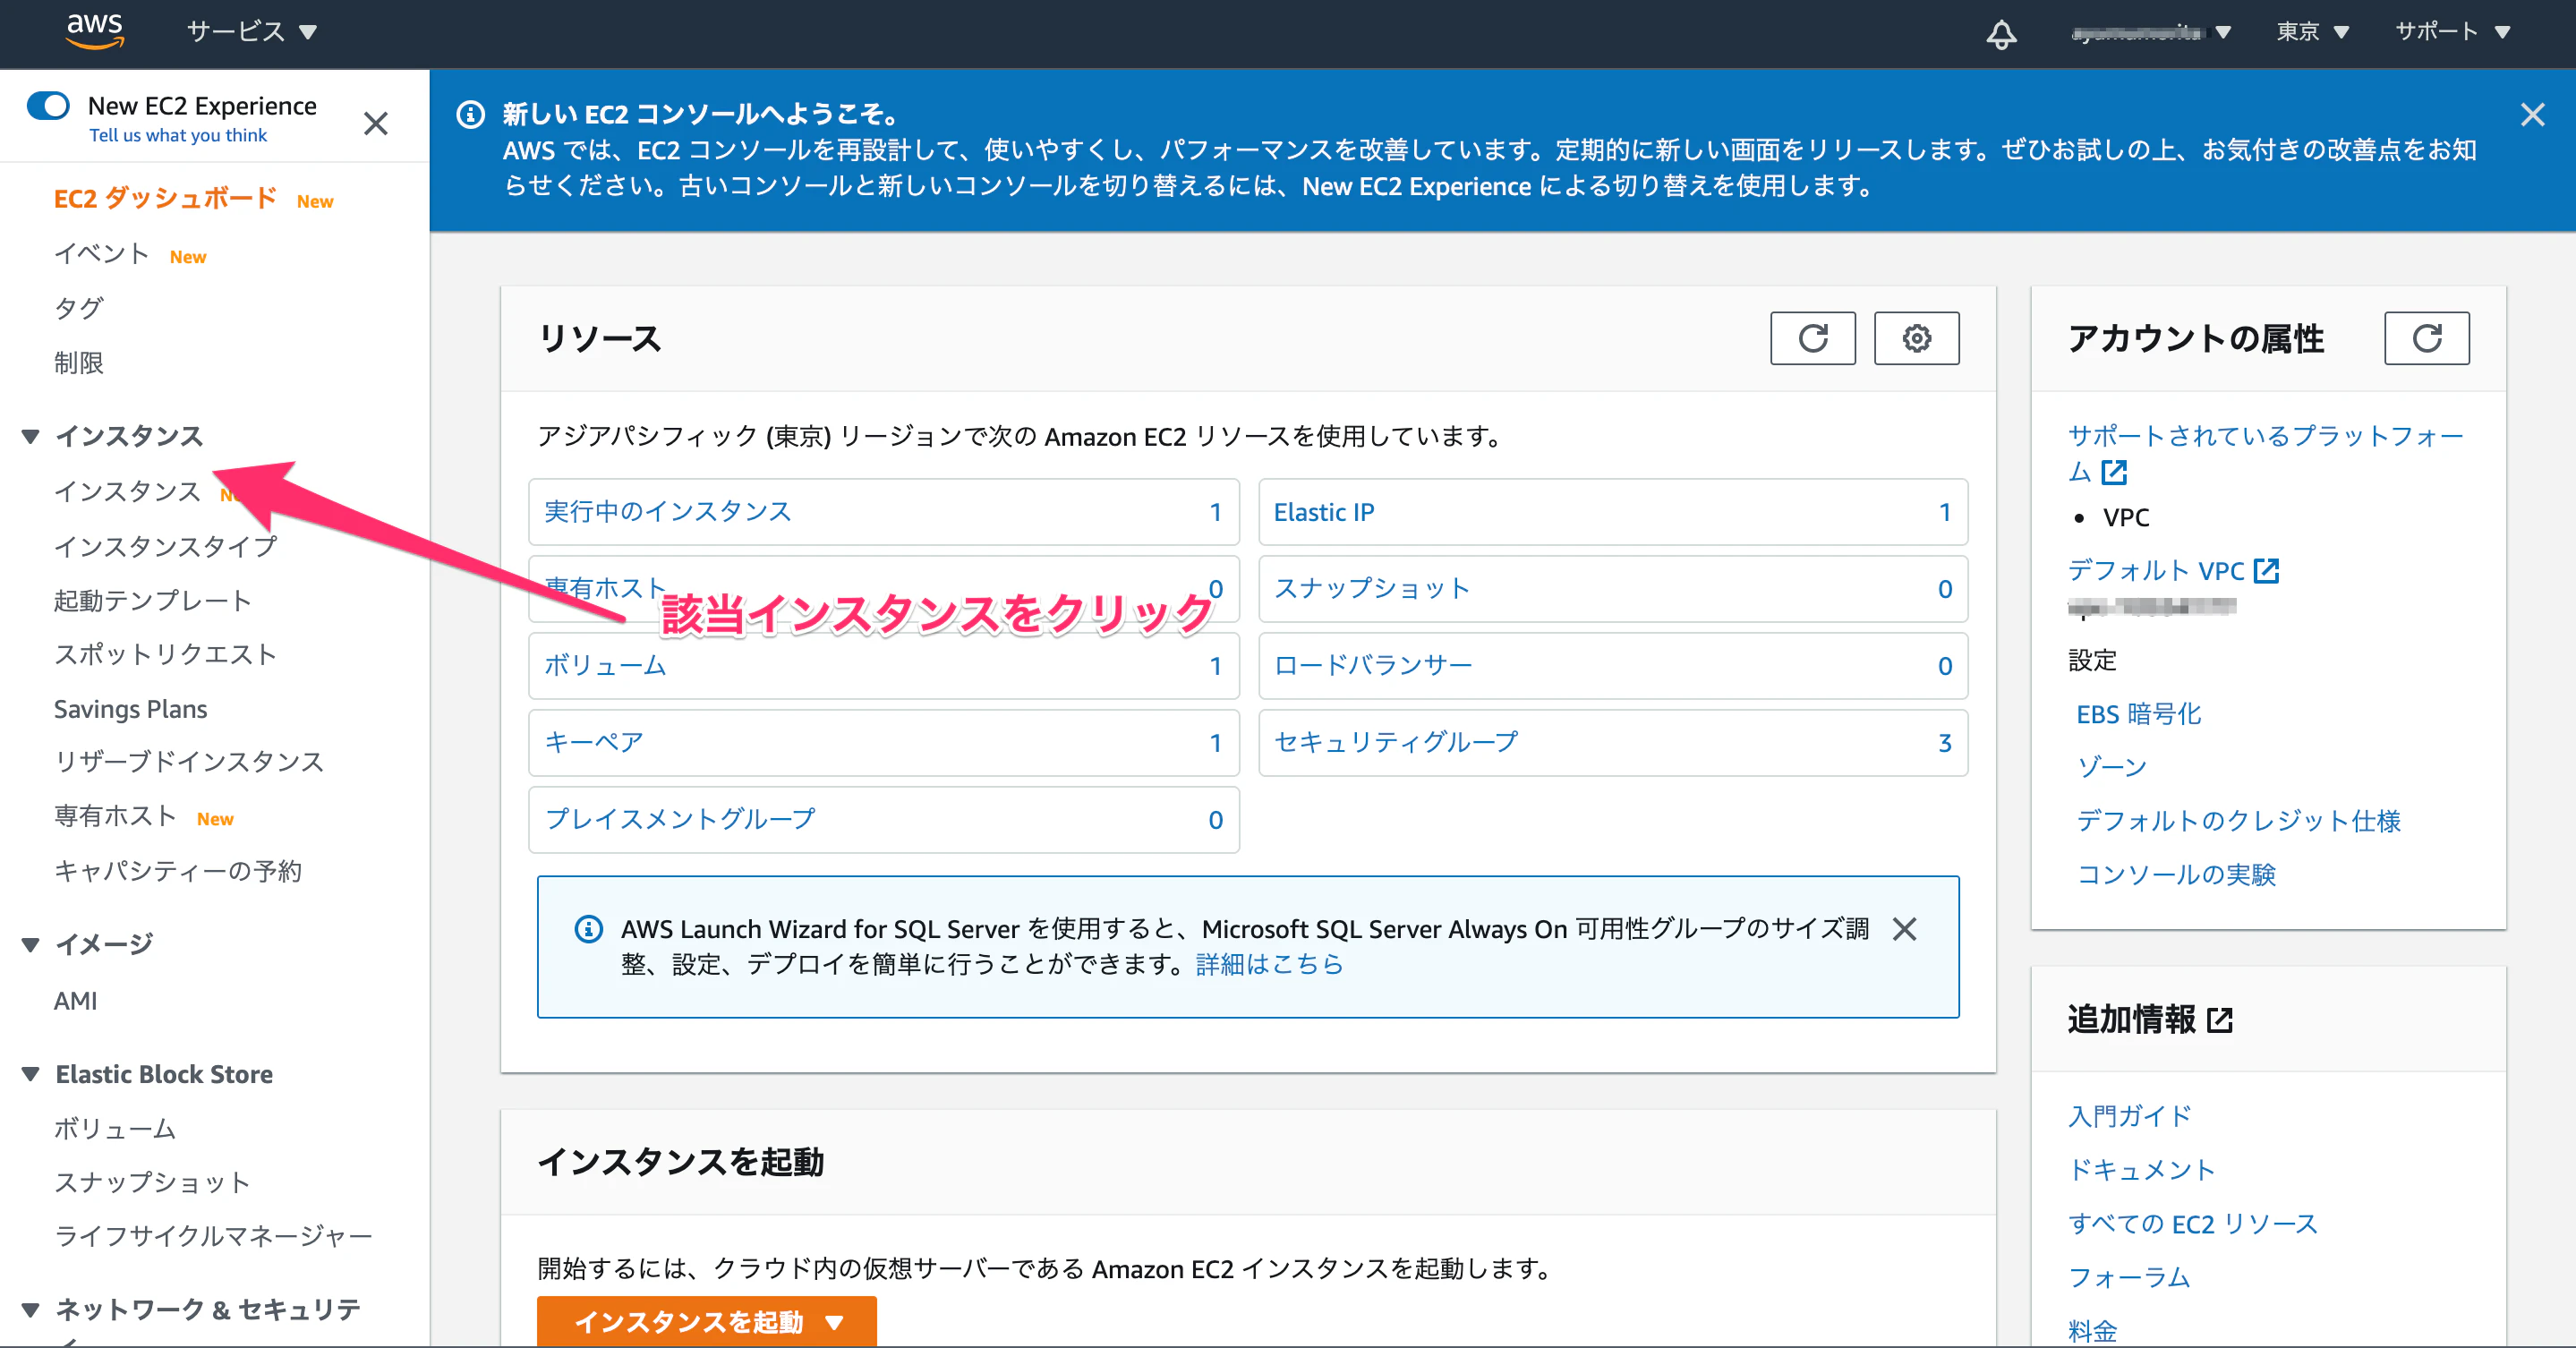Open ロードバランサー resource tile

[x=1613, y=666]
